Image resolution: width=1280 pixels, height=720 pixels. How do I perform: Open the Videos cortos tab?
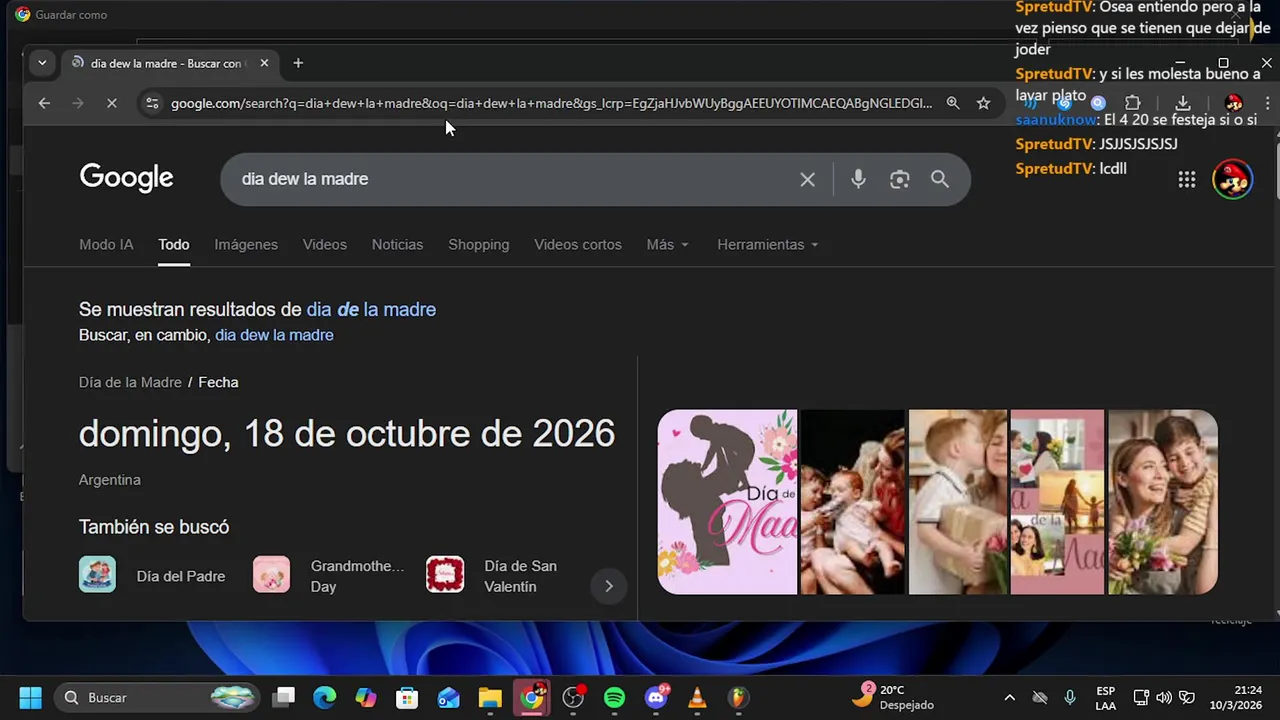pyautogui.click(x=578, y=244)
